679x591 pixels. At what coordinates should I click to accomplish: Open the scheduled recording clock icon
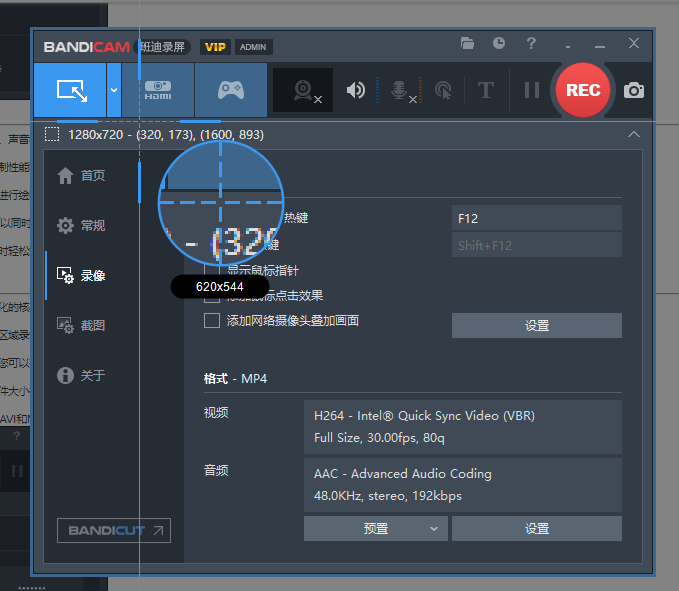tap(499, 43)
